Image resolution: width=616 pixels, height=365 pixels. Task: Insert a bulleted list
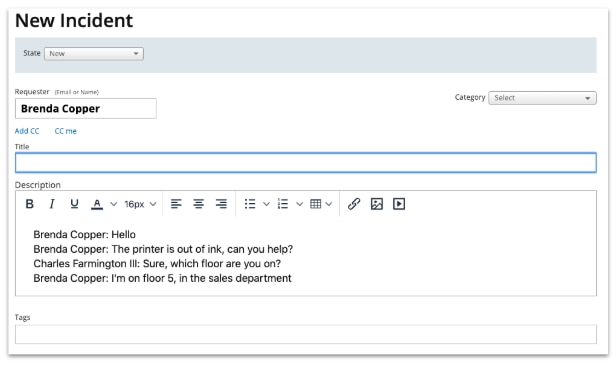250,204
